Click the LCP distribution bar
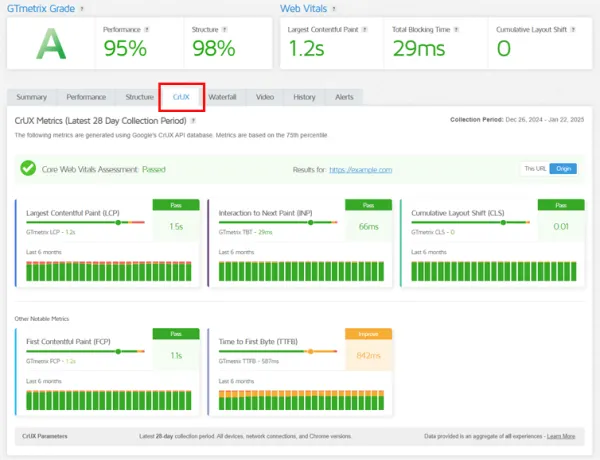This screenshot has width=600, height=460. coord(85,222)
